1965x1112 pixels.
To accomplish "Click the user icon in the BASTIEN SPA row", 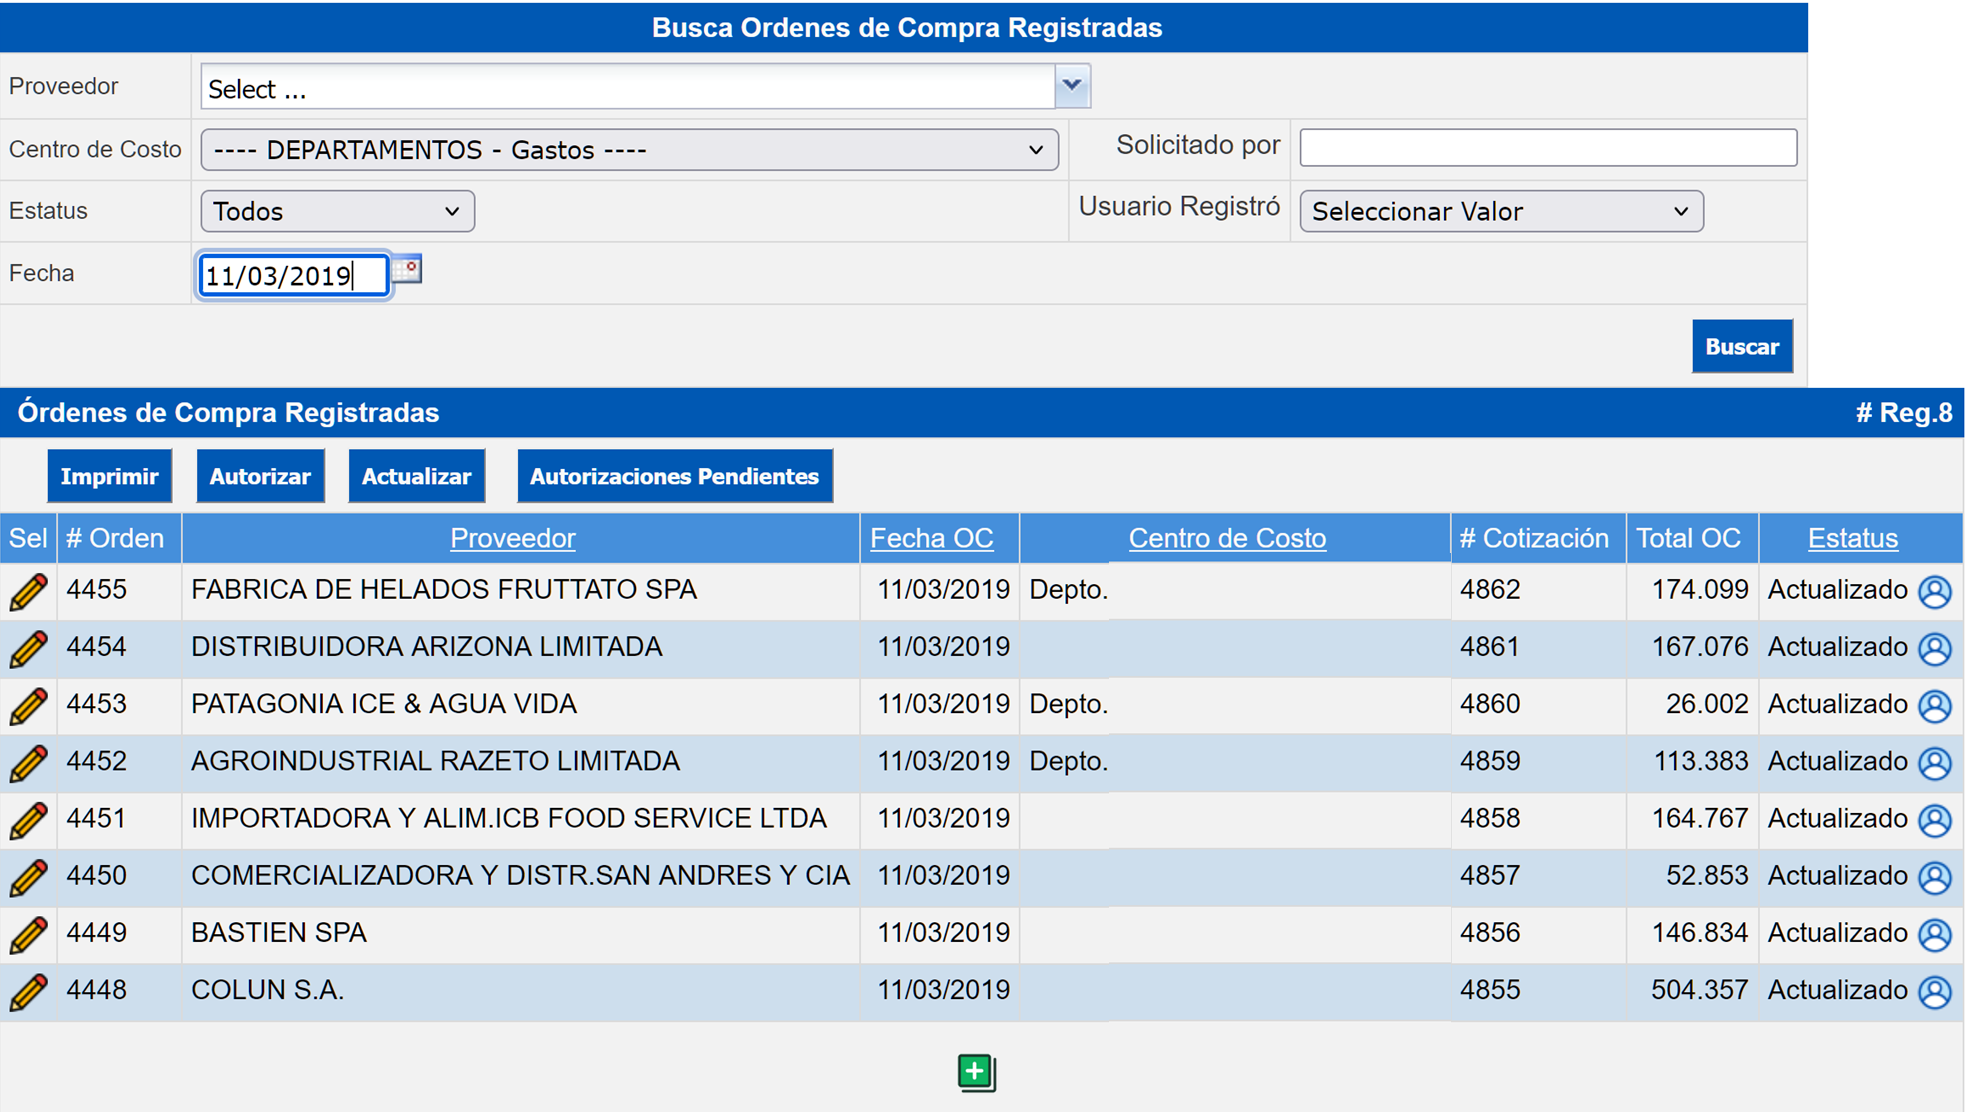I will (1935, 934).
